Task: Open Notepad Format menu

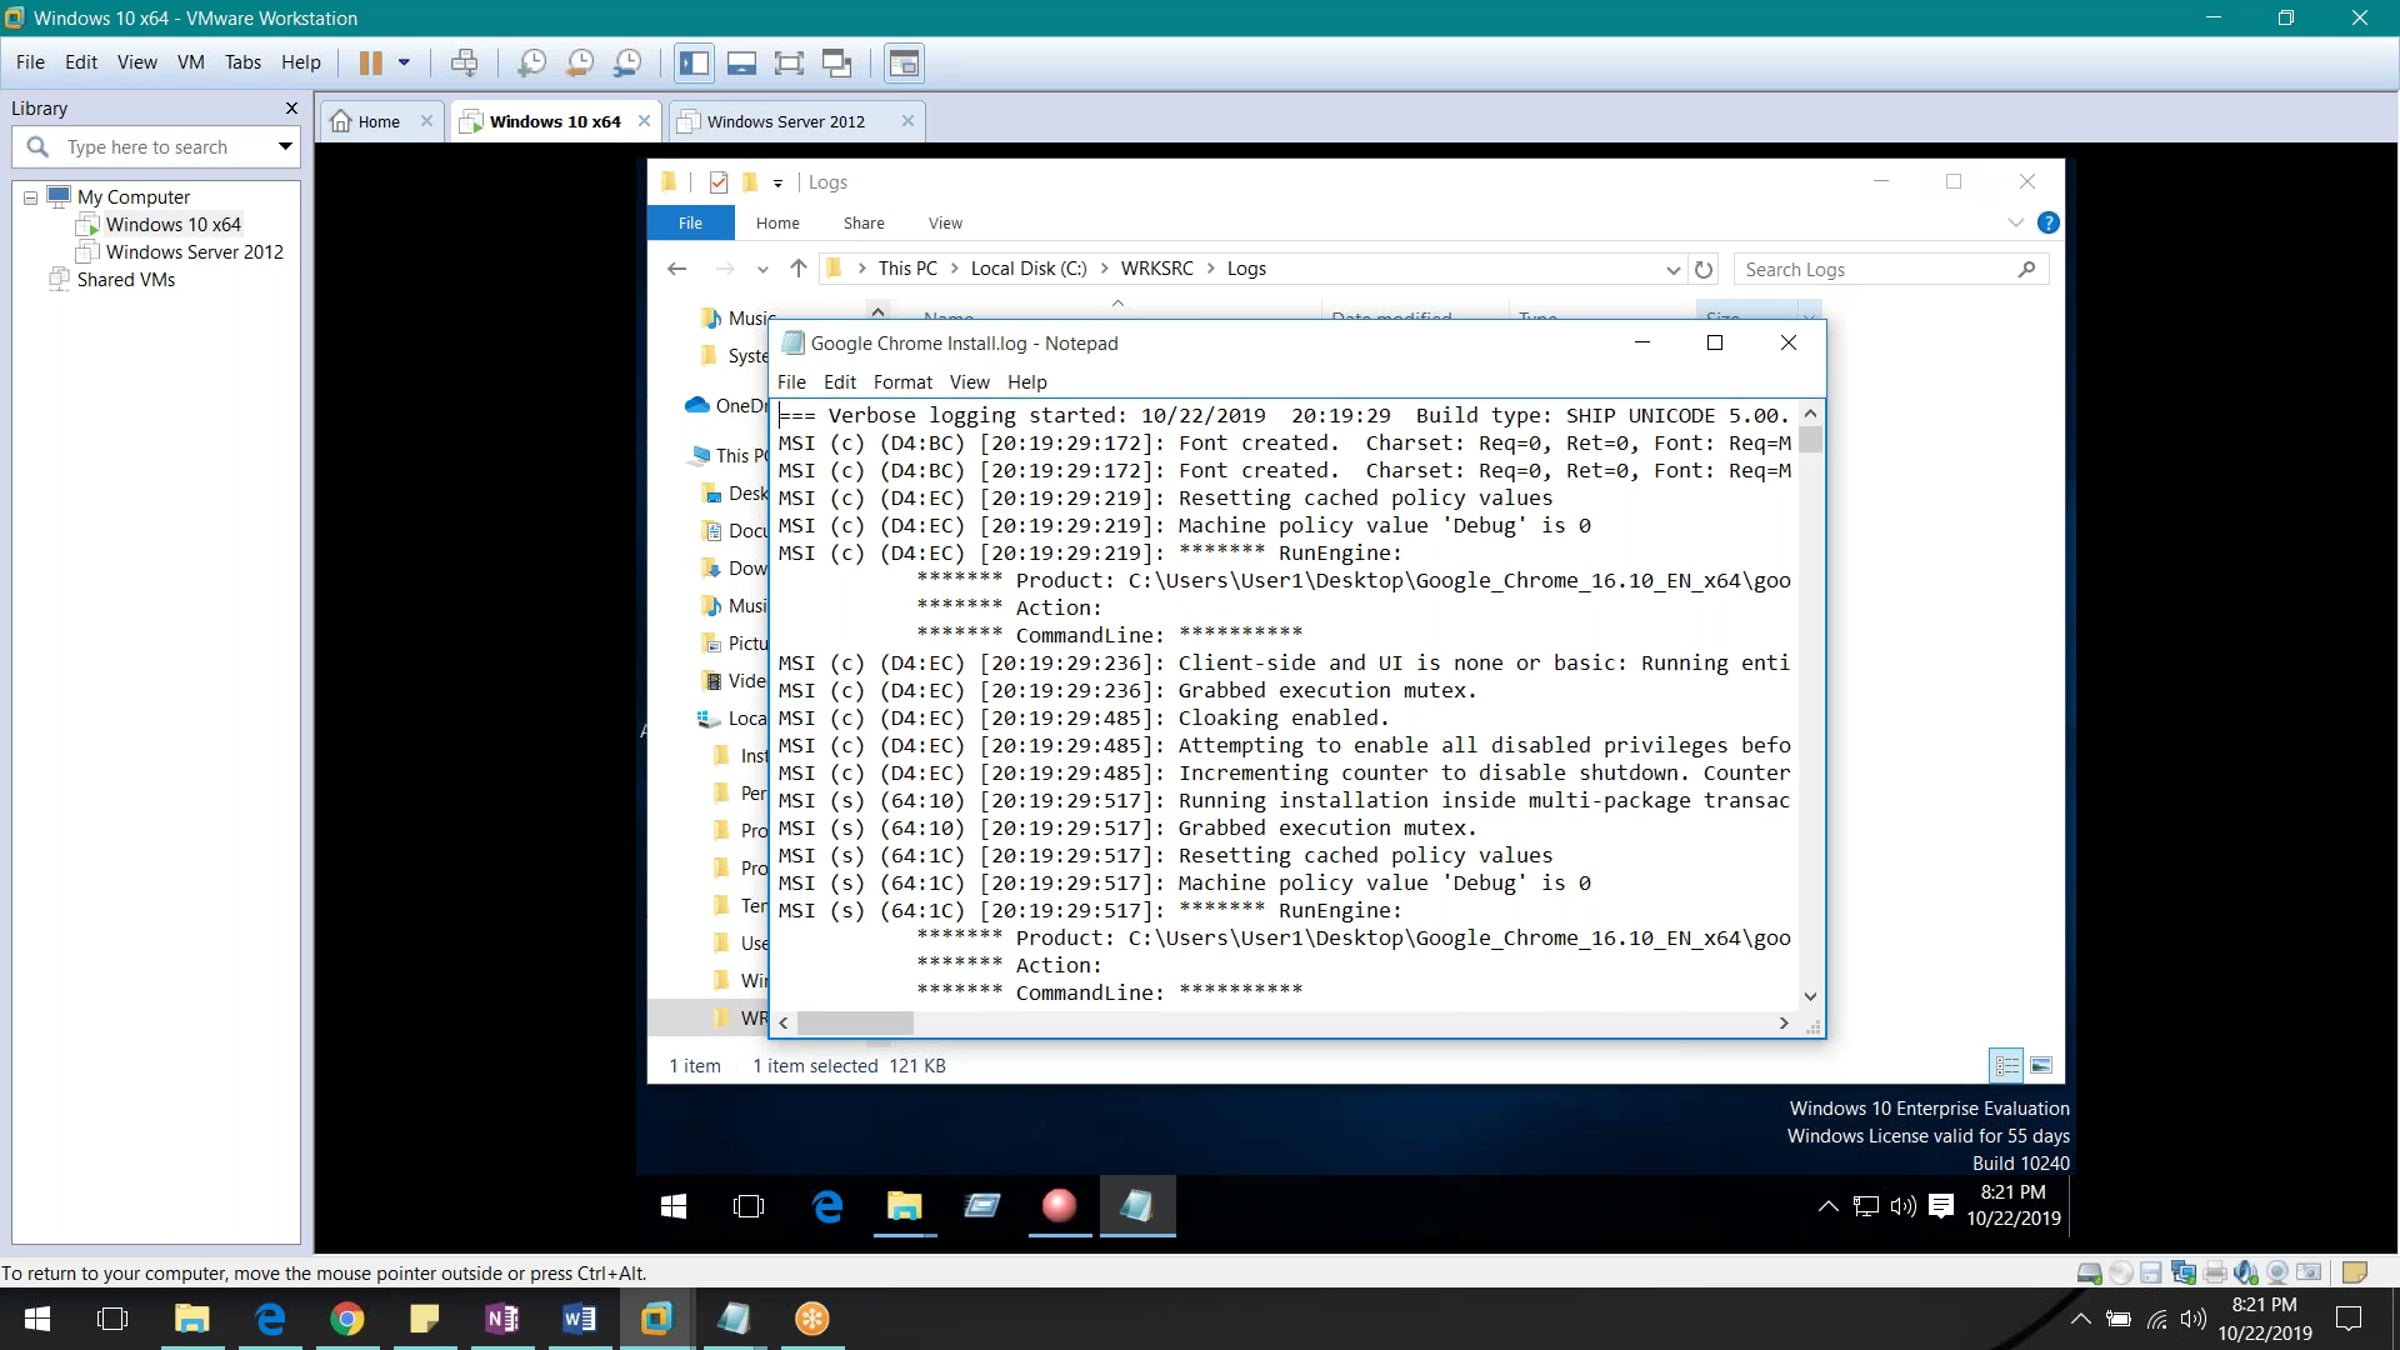Action: [902, 382]
